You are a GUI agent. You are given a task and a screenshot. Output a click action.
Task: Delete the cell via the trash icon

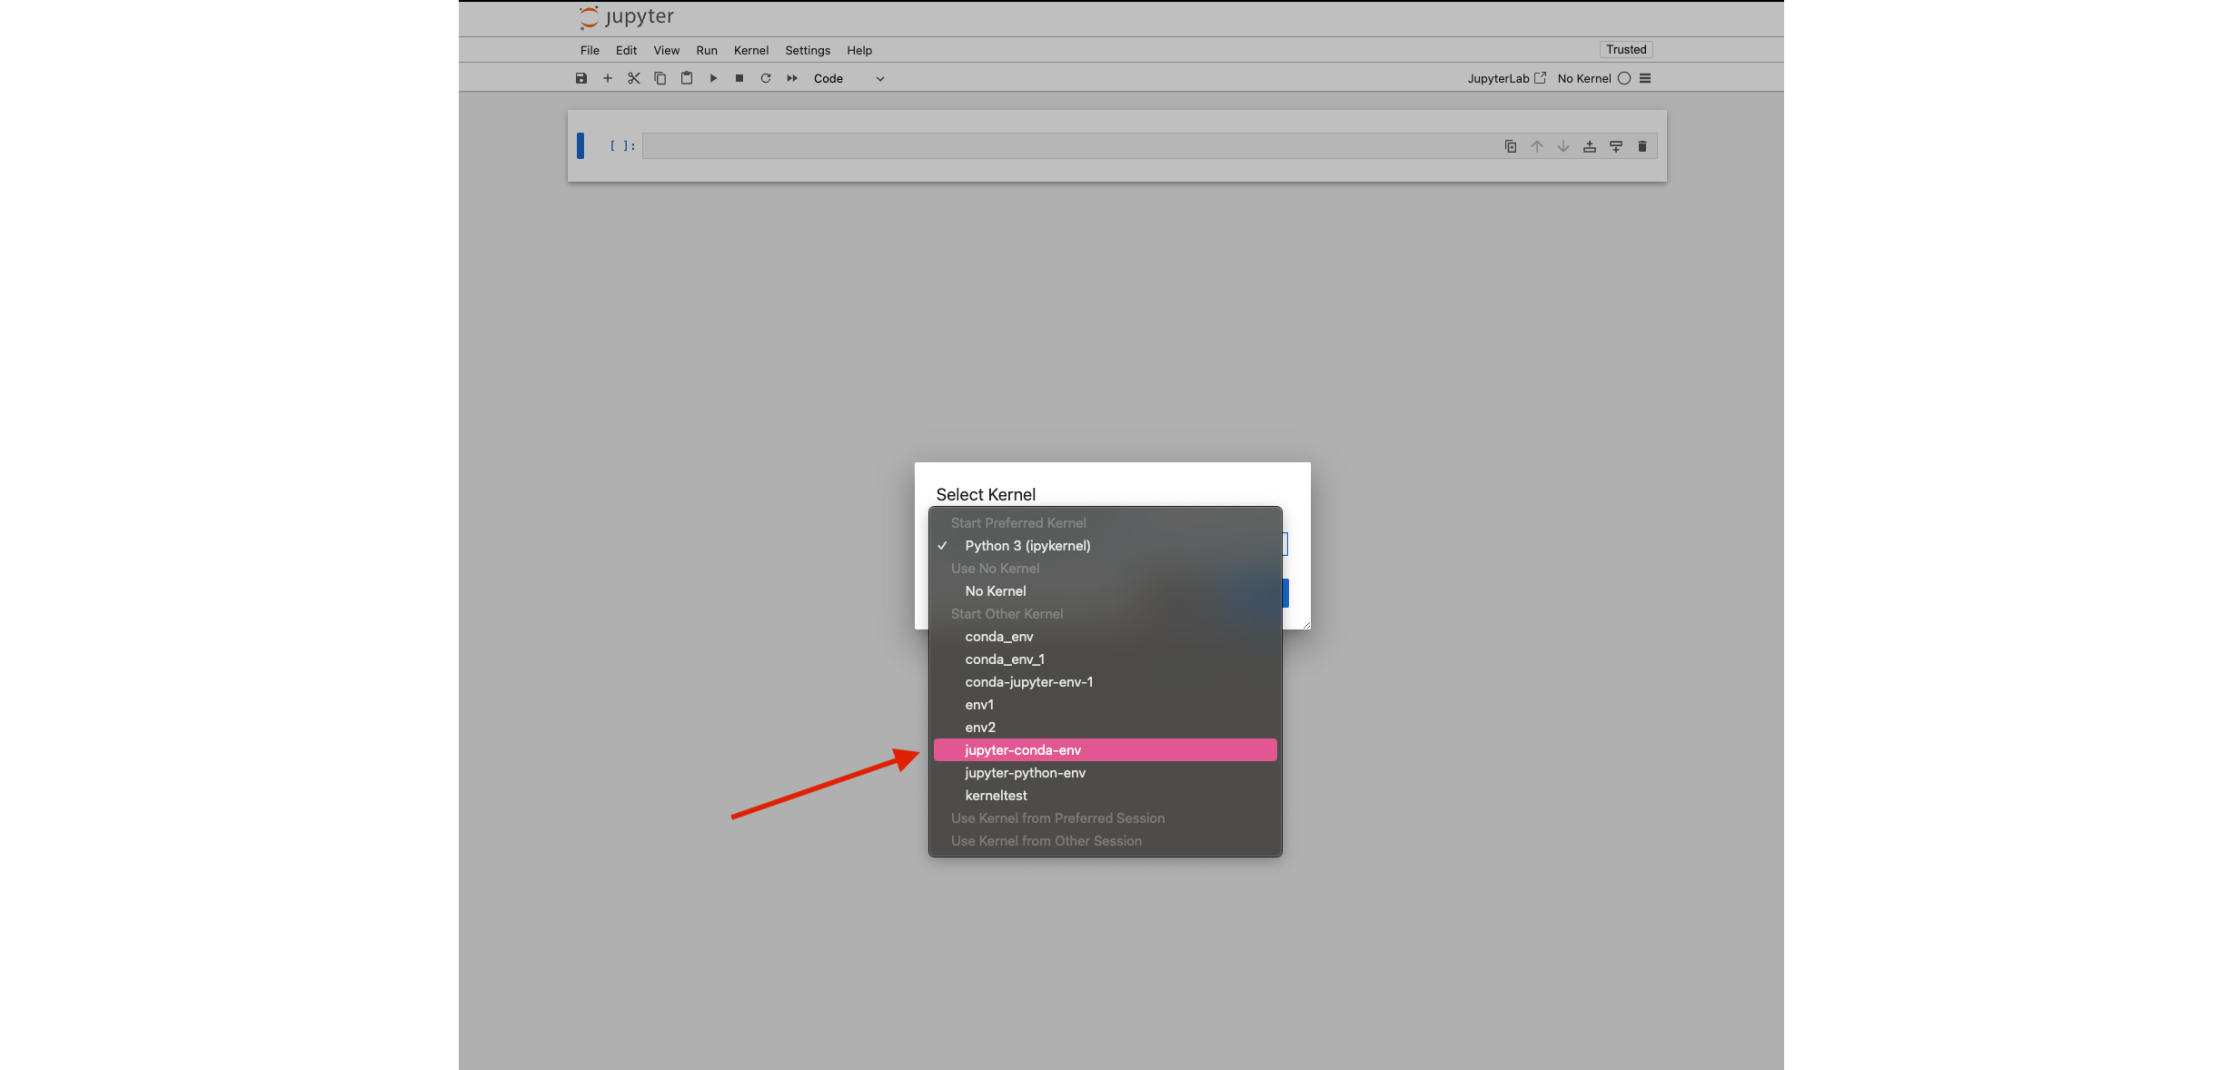pos(1643,146)
